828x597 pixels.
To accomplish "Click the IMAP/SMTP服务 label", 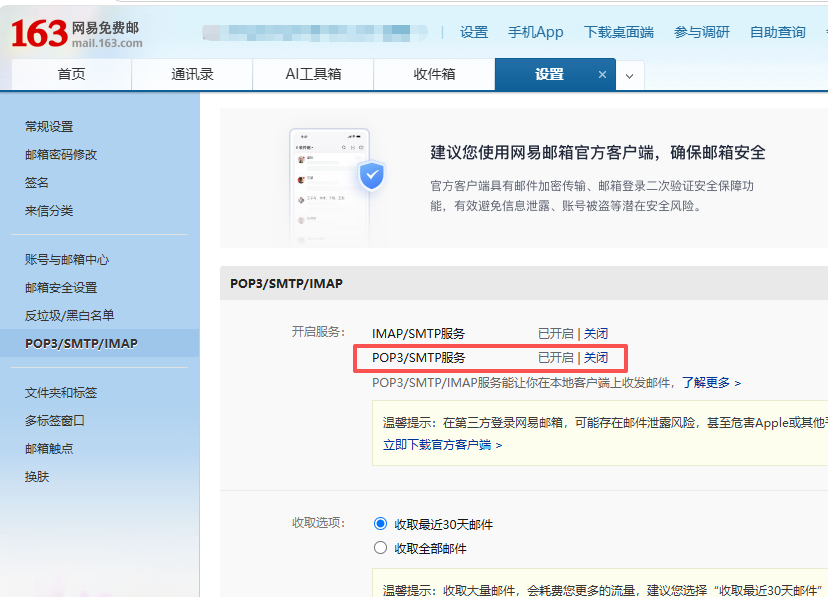I will tap(418, 334).
